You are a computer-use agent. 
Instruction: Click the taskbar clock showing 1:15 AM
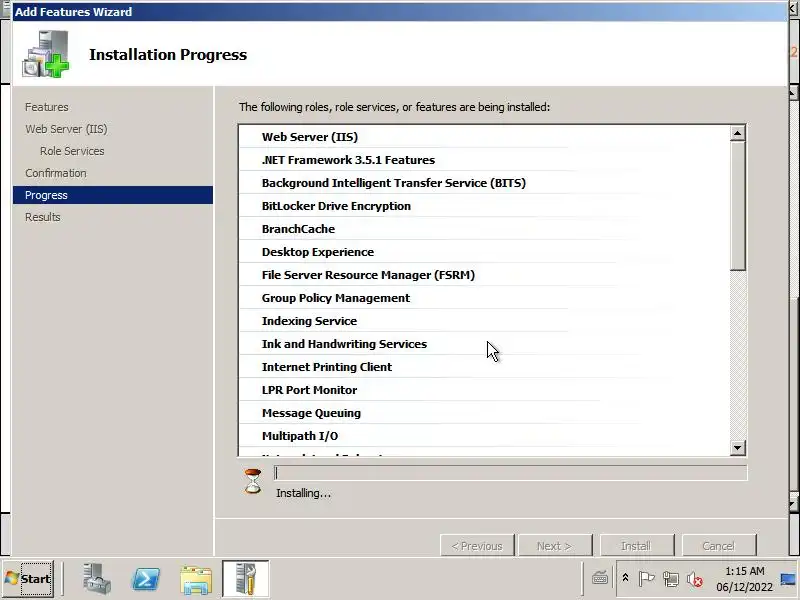click(x=744, y=579)
